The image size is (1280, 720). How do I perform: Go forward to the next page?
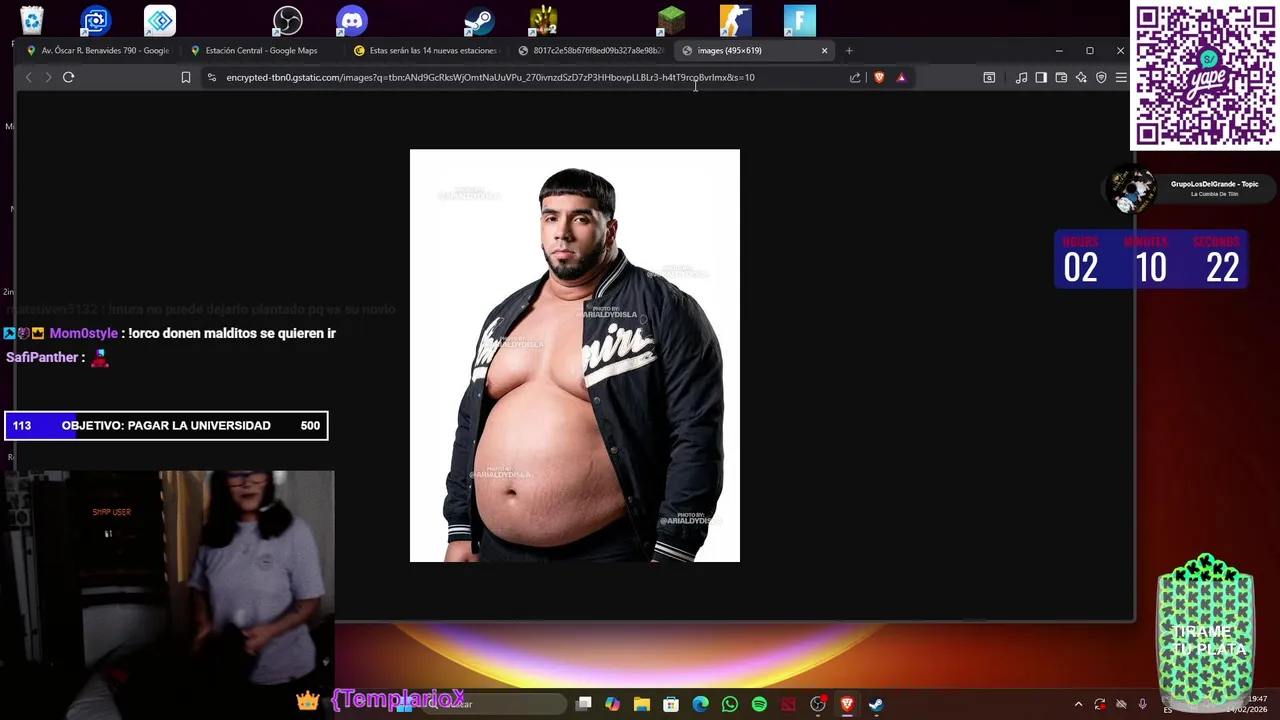tap(47, 77)
